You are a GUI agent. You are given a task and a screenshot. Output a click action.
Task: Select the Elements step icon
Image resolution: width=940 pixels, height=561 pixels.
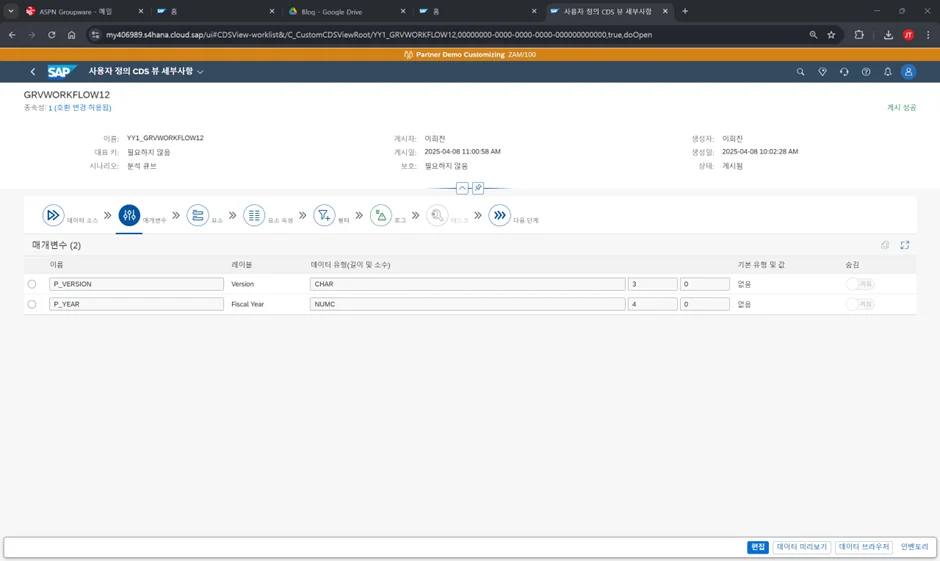pos(198,215)
